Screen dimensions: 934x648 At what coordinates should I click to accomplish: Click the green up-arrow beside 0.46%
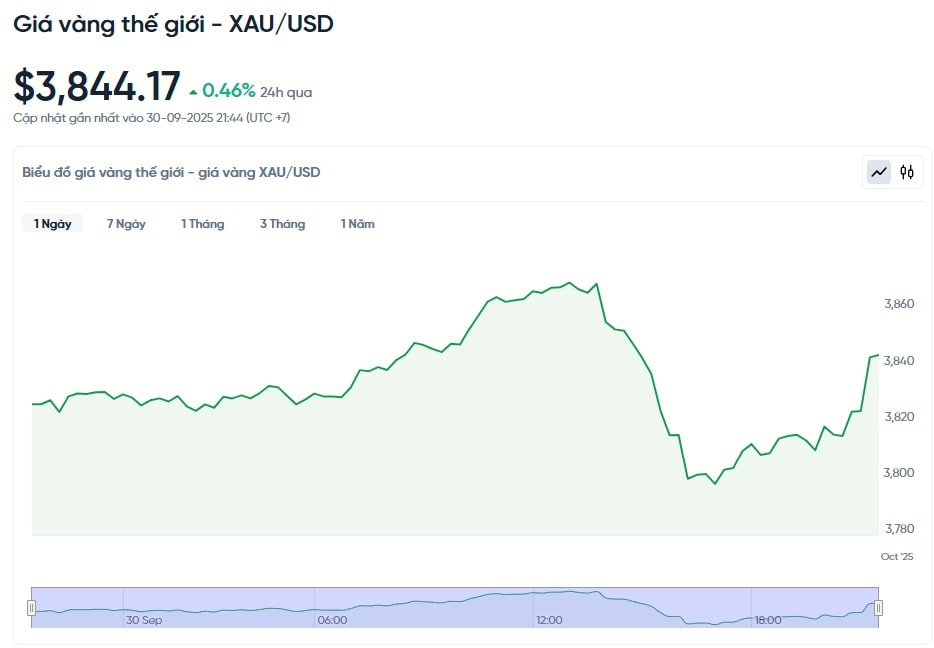tap(193, 92)
